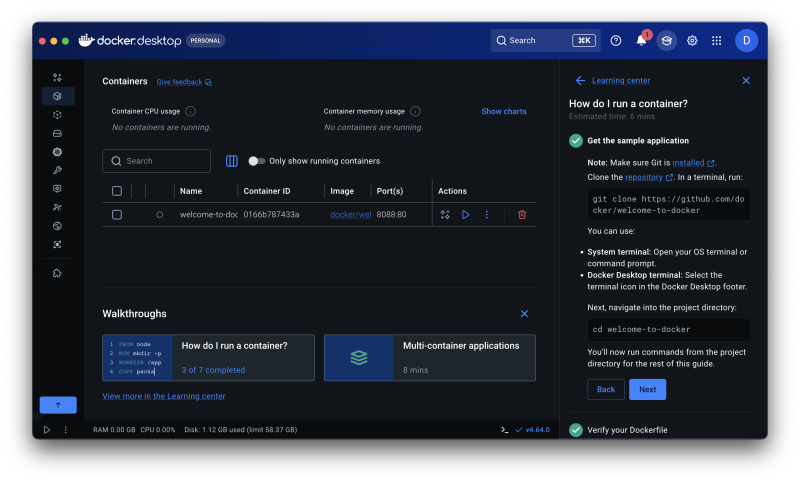Open the apps grid icon in header
Image resolution: width=800 pixels, height=482 pixels.
point(717,41)
